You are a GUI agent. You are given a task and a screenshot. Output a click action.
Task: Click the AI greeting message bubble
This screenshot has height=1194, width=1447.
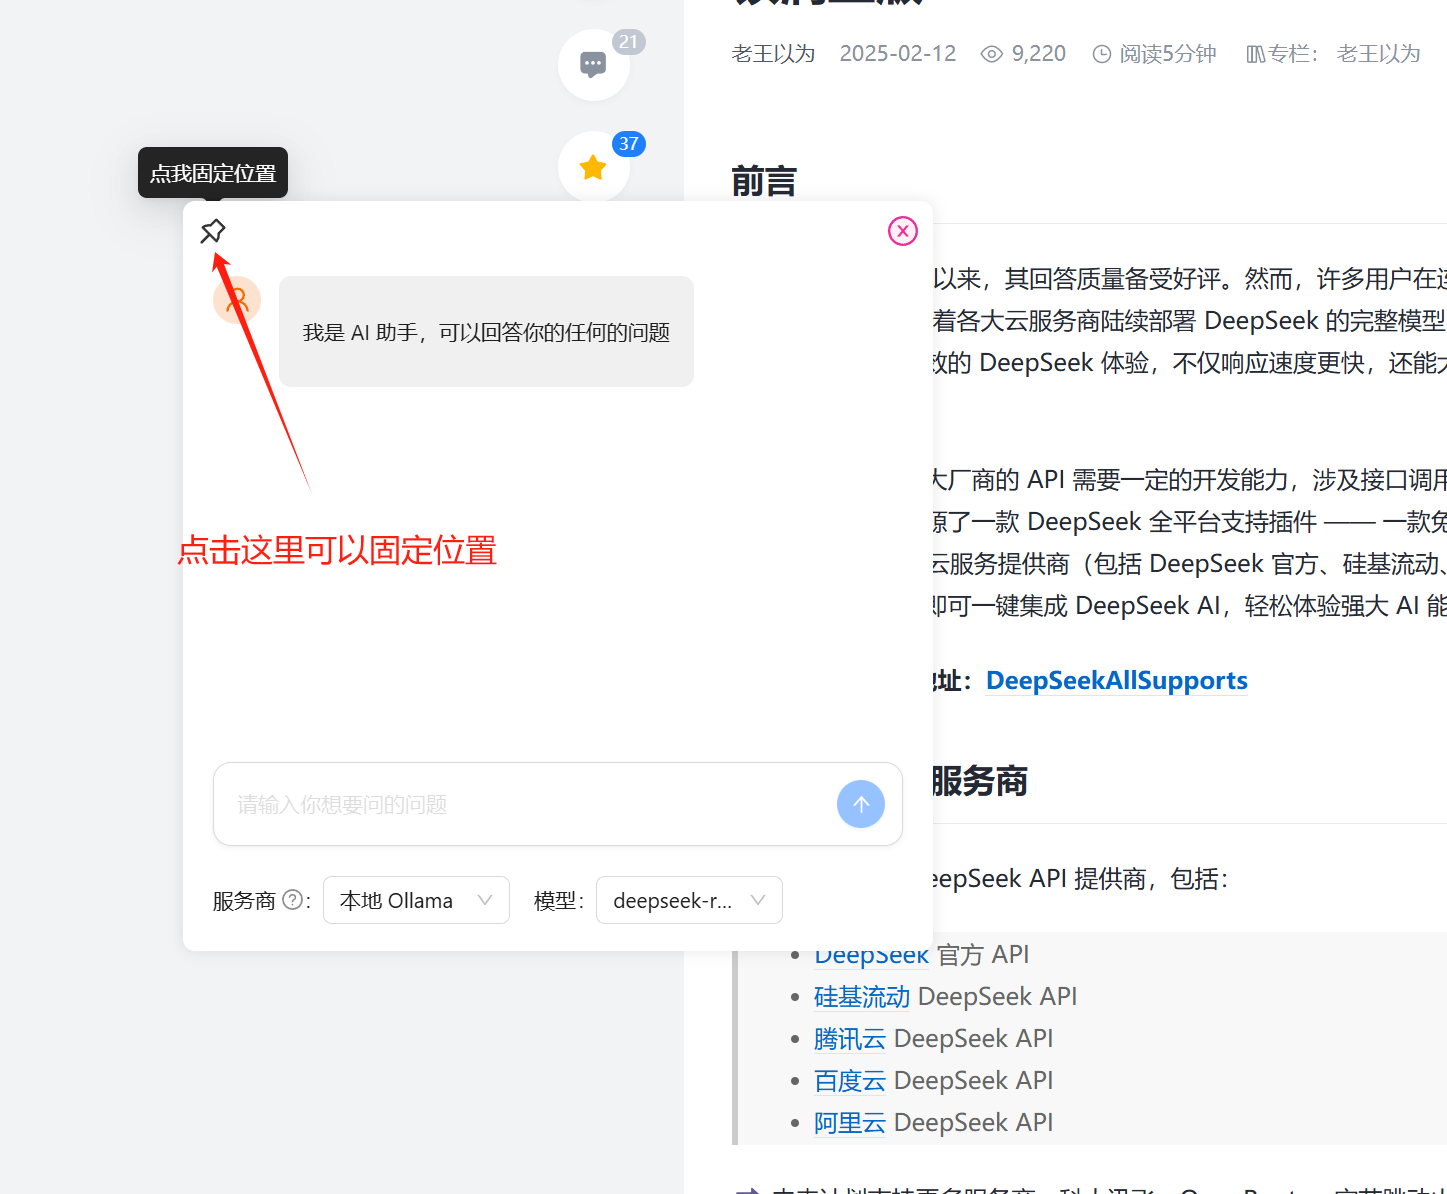point(486,331)
